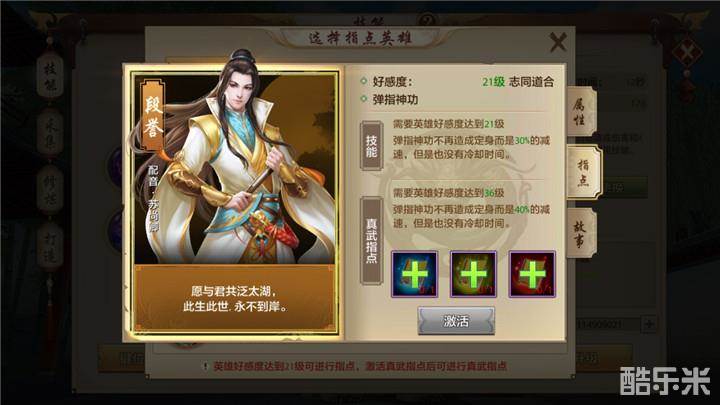The image size is (720, 405).
Task: Click the 段誉 name plate on the card
Action: click(x=153, y=116)
